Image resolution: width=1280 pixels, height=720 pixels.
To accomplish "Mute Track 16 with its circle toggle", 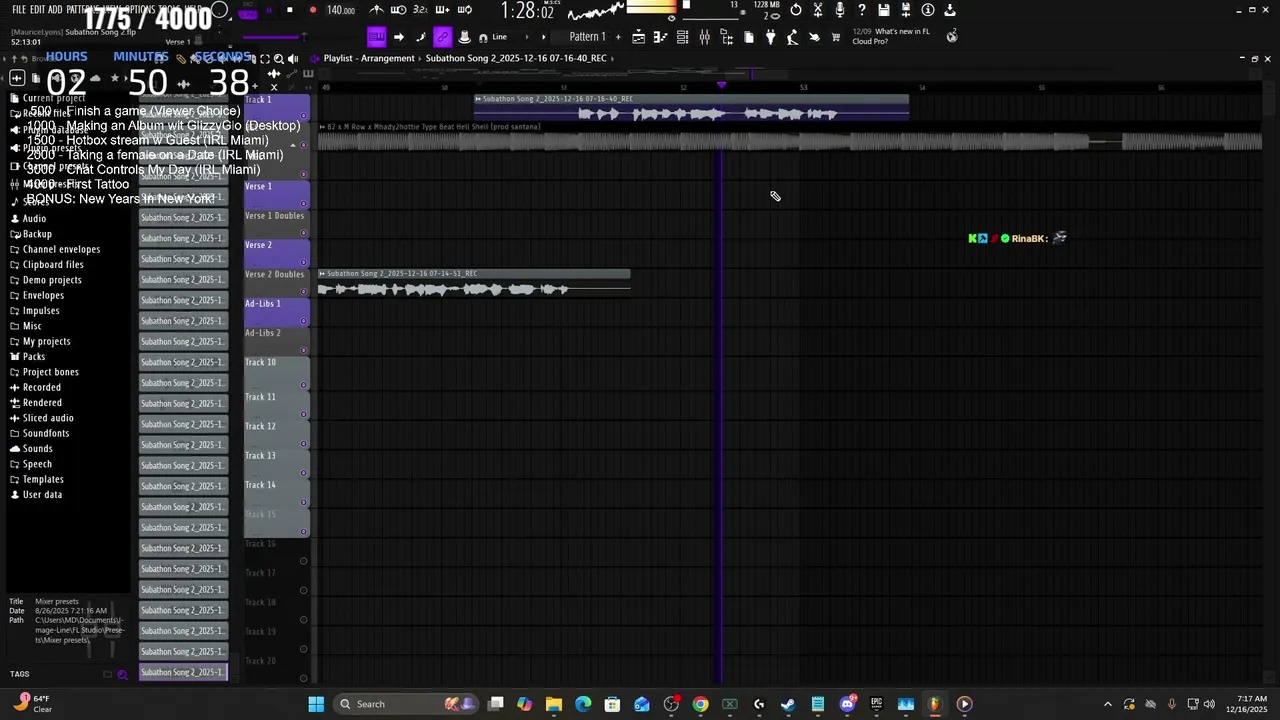I will tap(303, 561).
